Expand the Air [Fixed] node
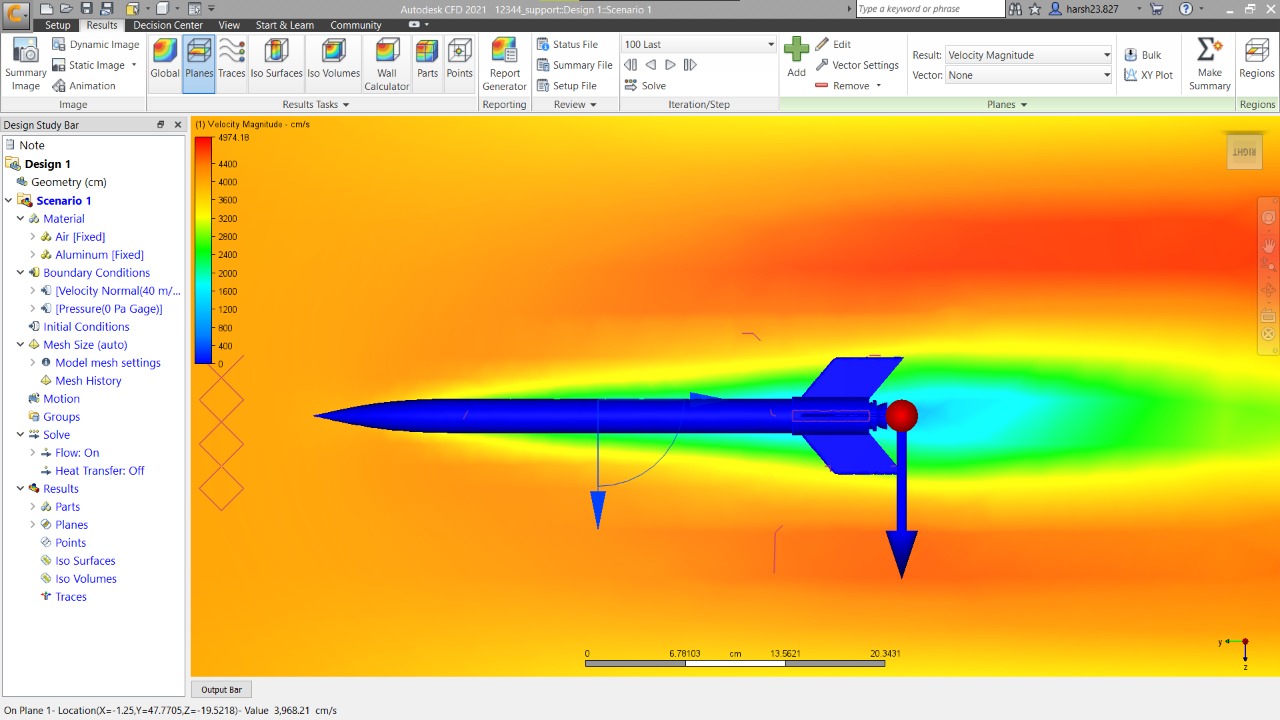This screenshot has height=720, width=1280. tap(33, 237)
